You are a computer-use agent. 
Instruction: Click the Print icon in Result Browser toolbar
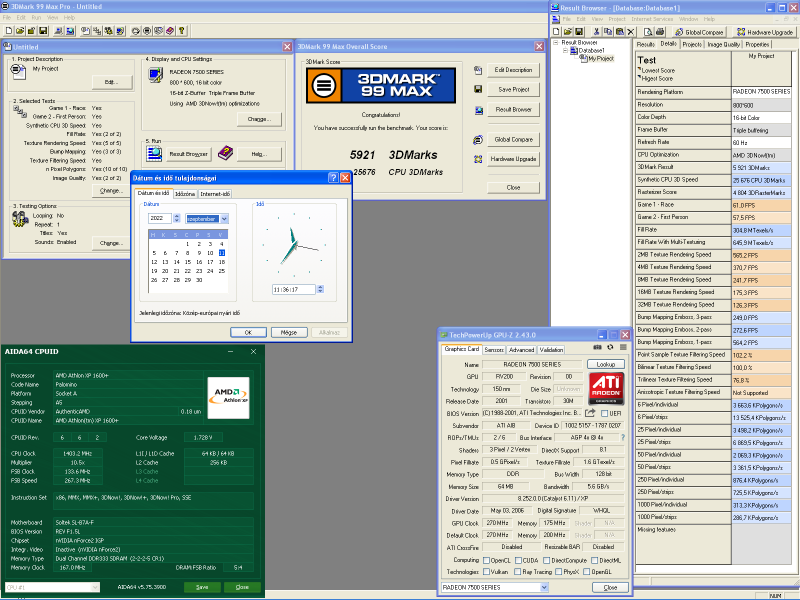click(660, 32)
